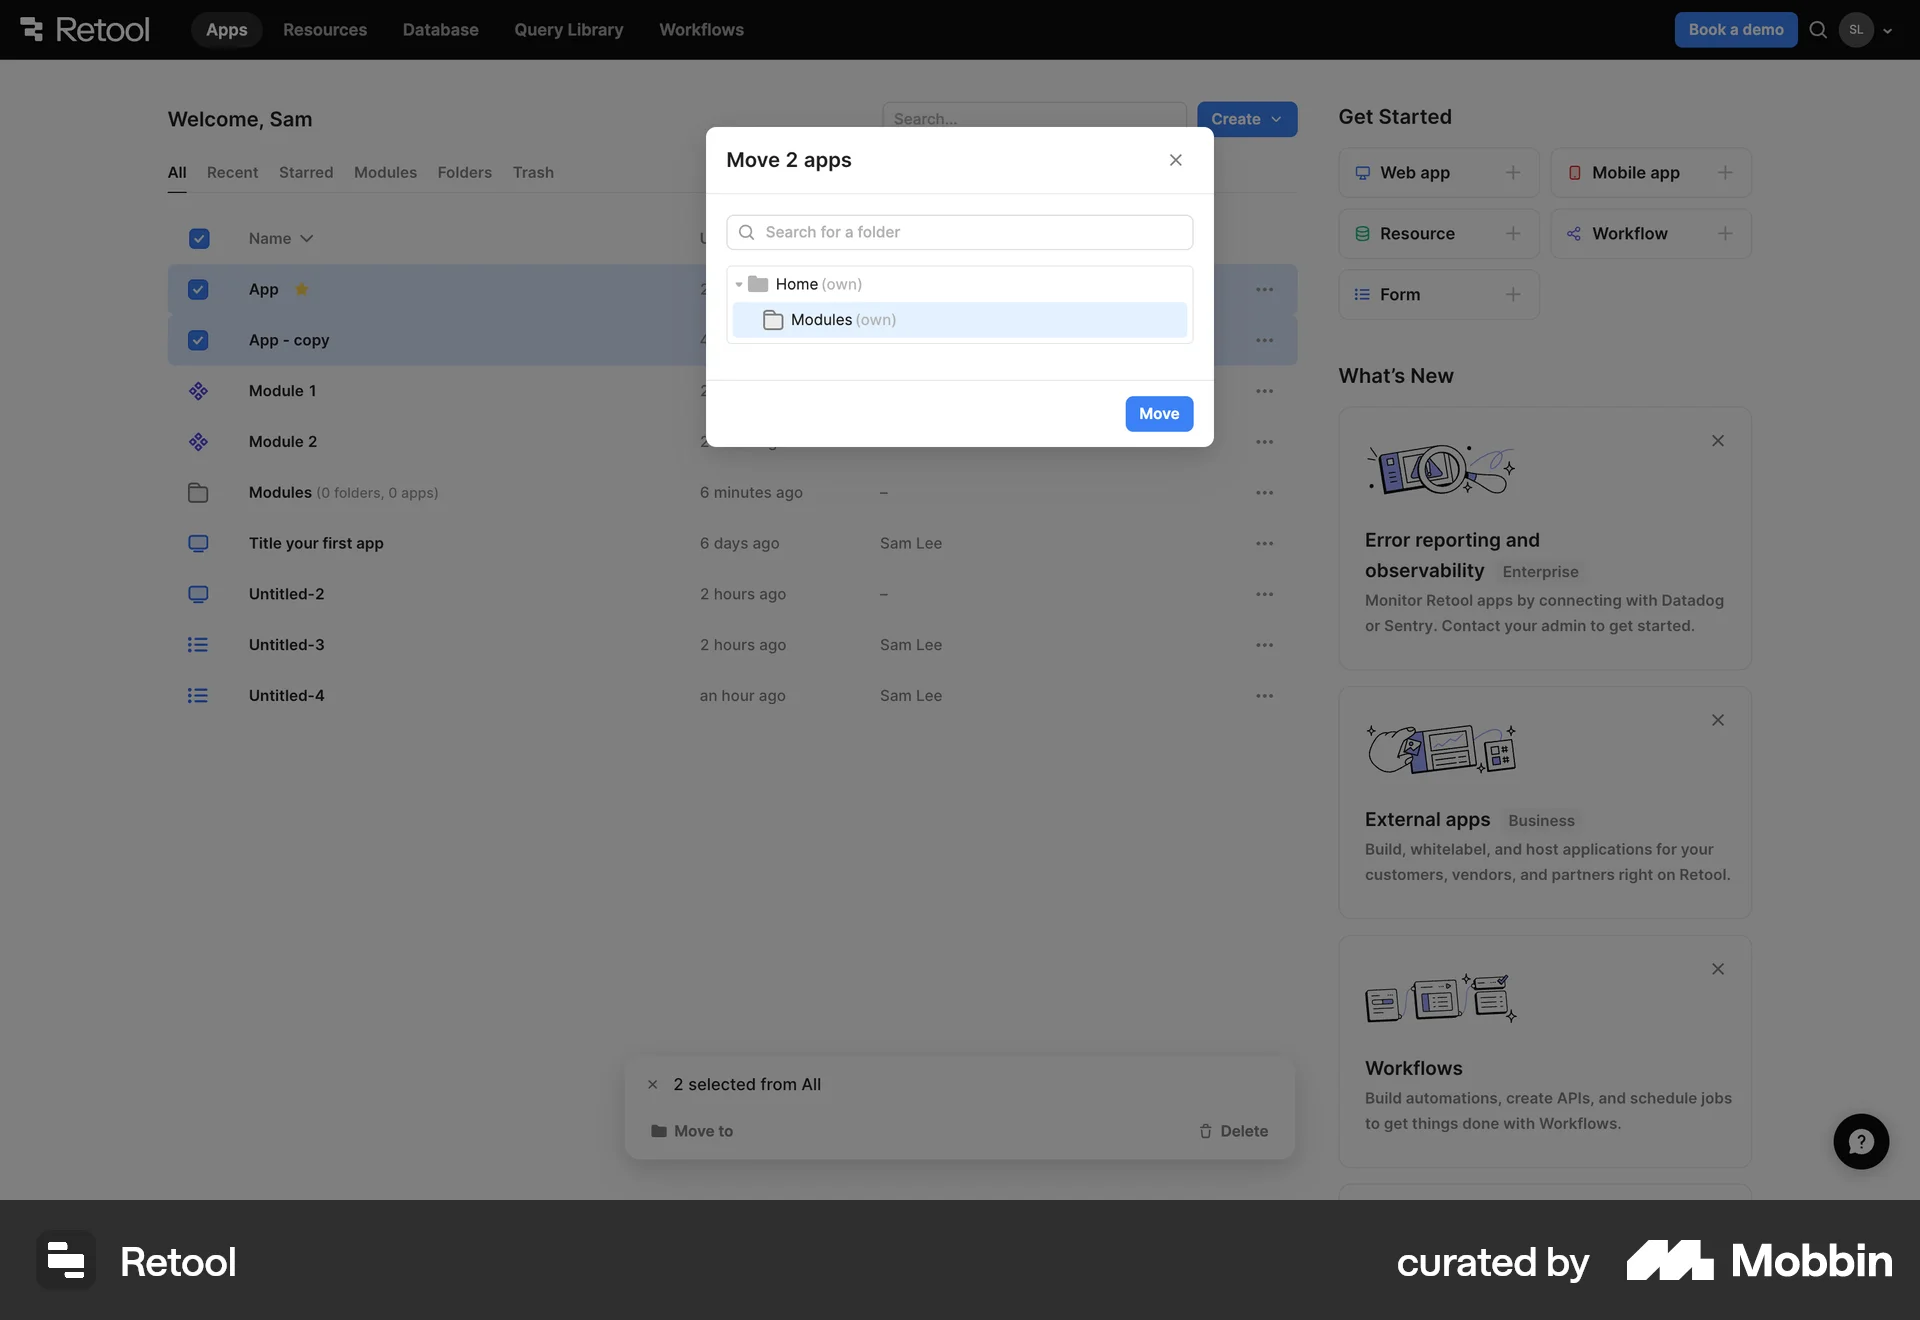Collapse the Home folder in the dialog

click(x=740, y=284)
